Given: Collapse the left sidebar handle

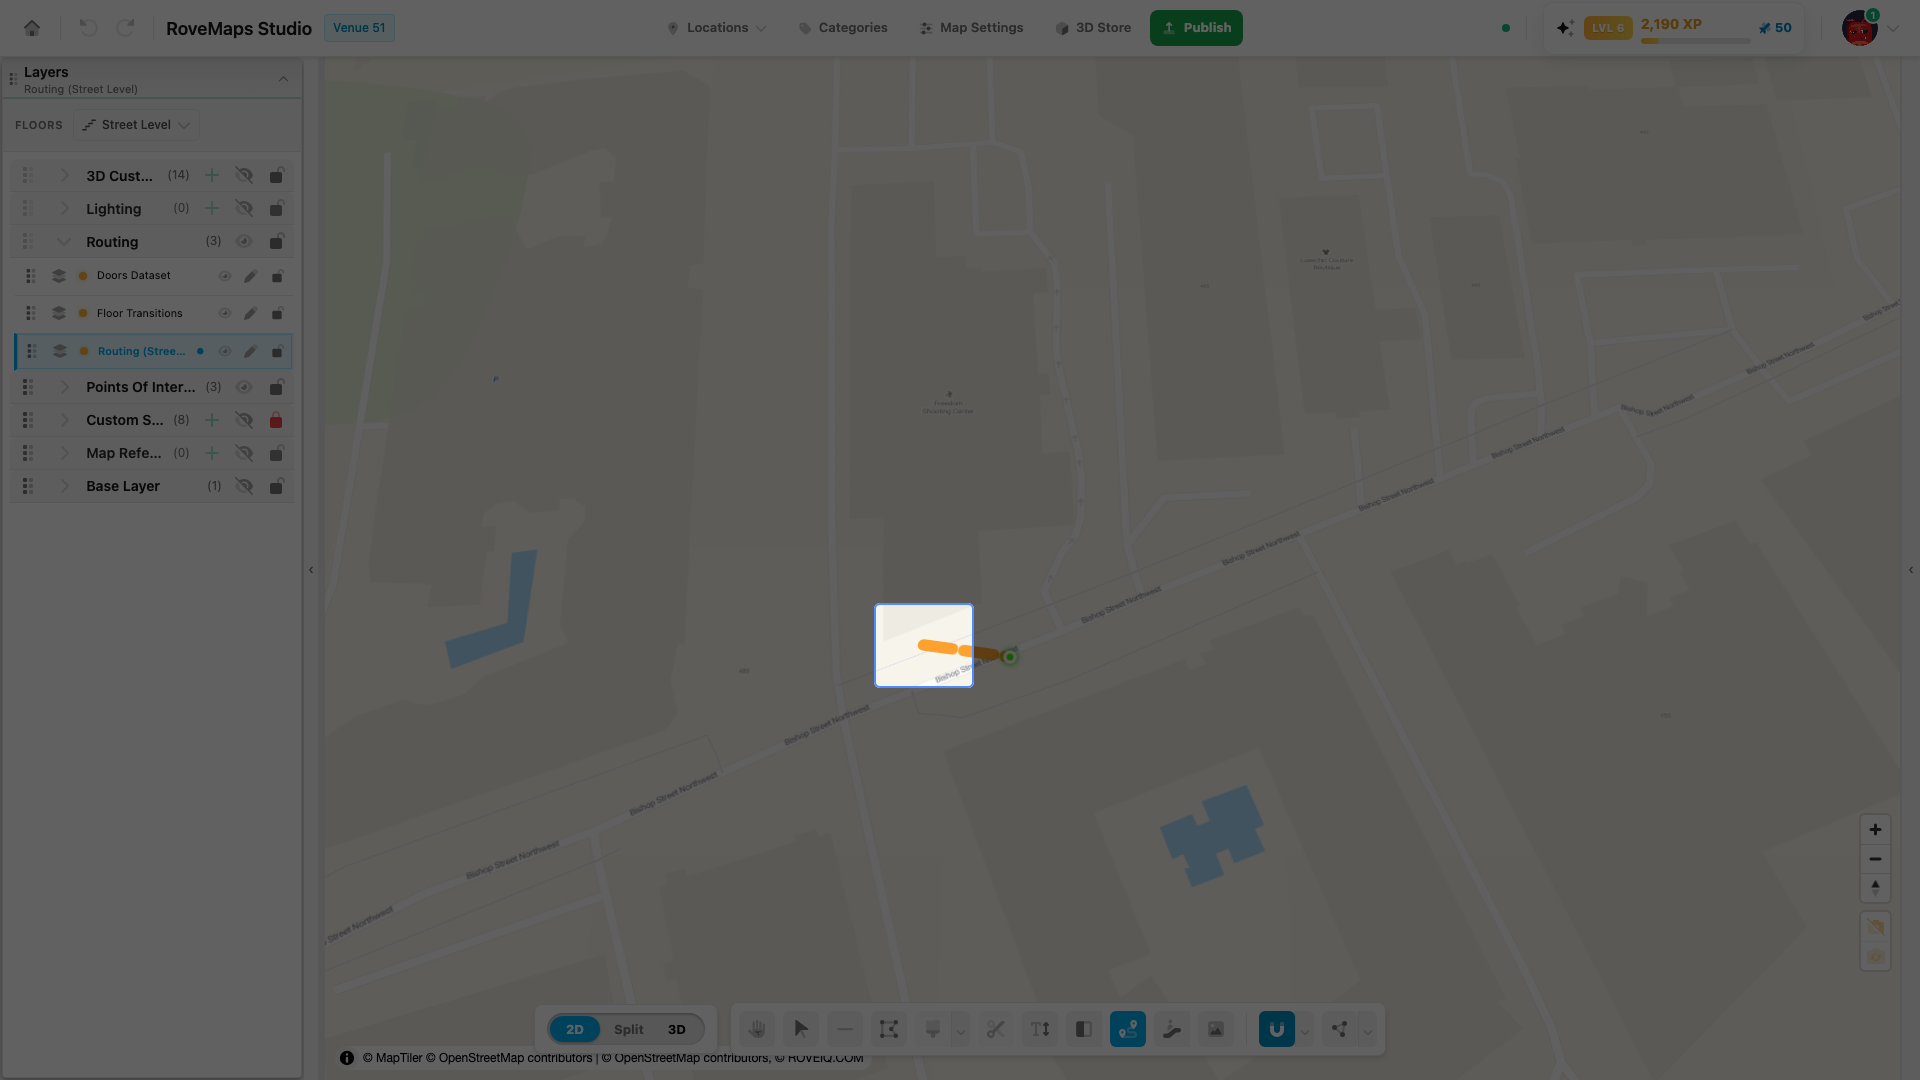Looking at the screenshot, I should coord(311,570).
